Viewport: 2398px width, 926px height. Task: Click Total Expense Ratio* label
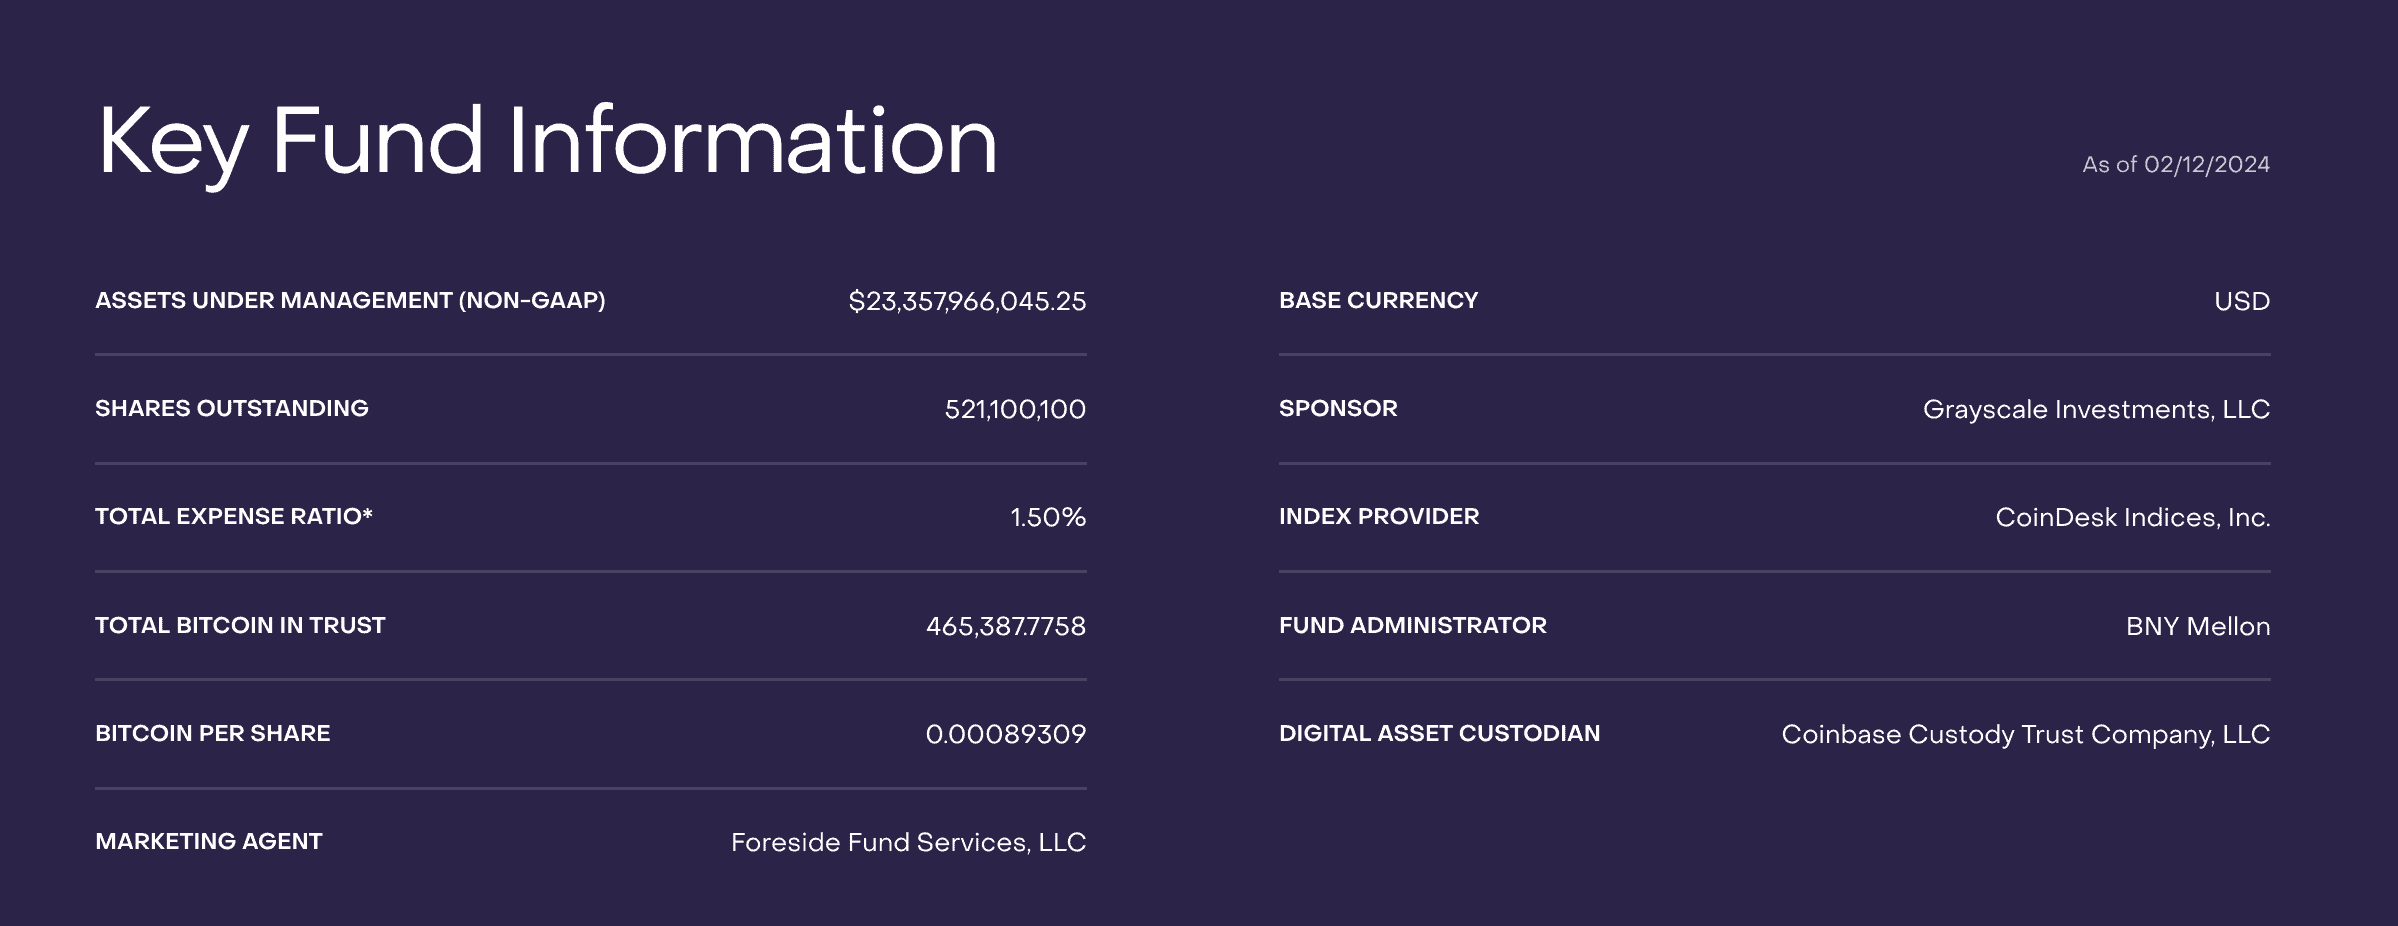[233, 516]
